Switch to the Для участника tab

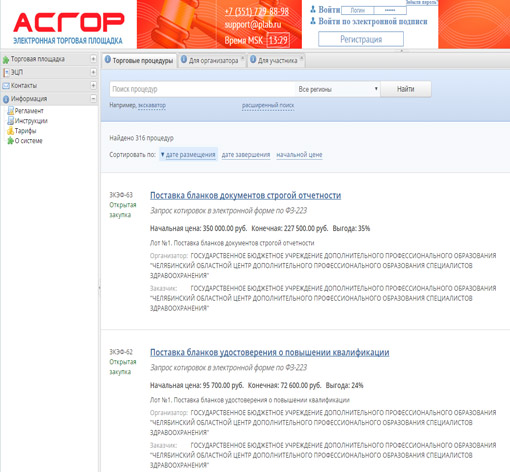276,60
